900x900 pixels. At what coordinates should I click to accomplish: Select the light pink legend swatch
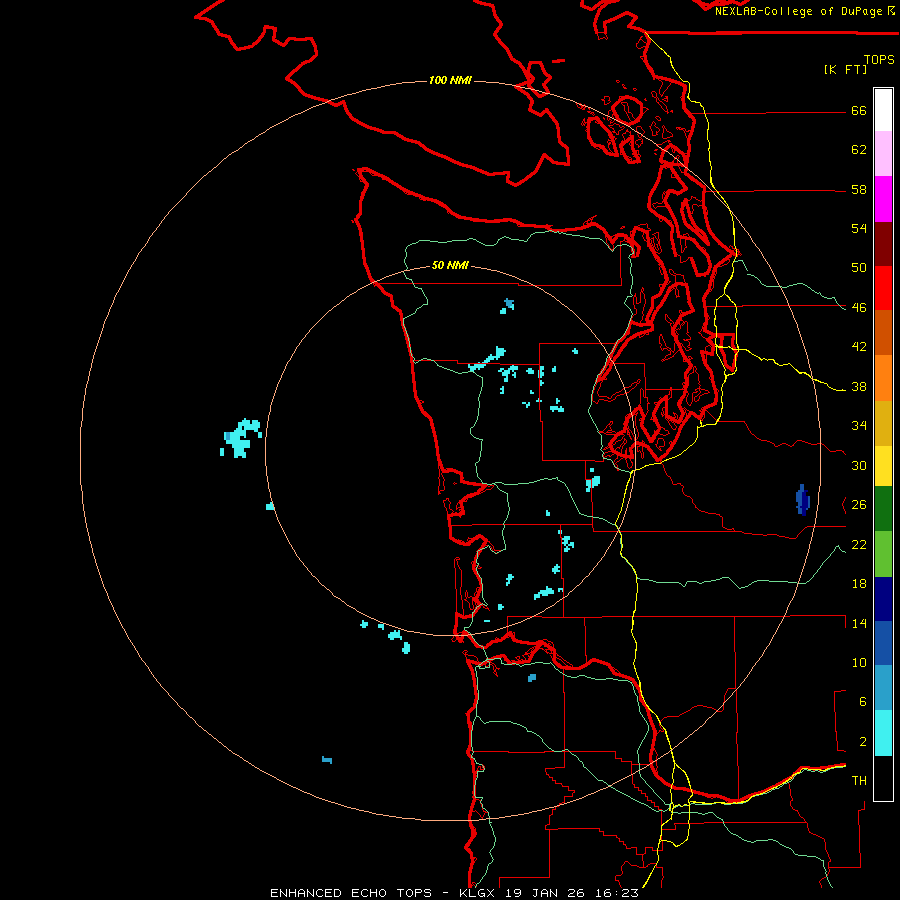click(883, 154)
